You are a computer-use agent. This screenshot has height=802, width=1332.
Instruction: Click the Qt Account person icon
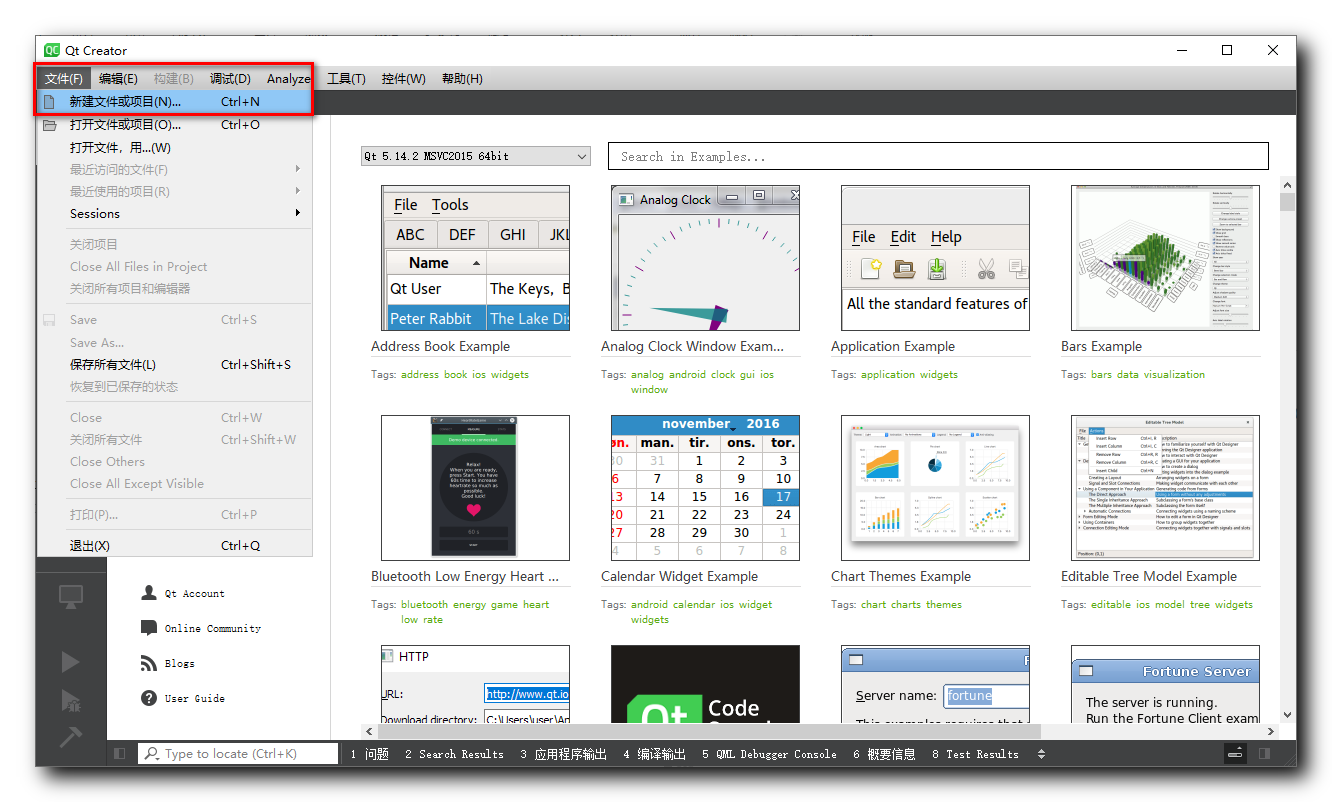coord(149,593)
